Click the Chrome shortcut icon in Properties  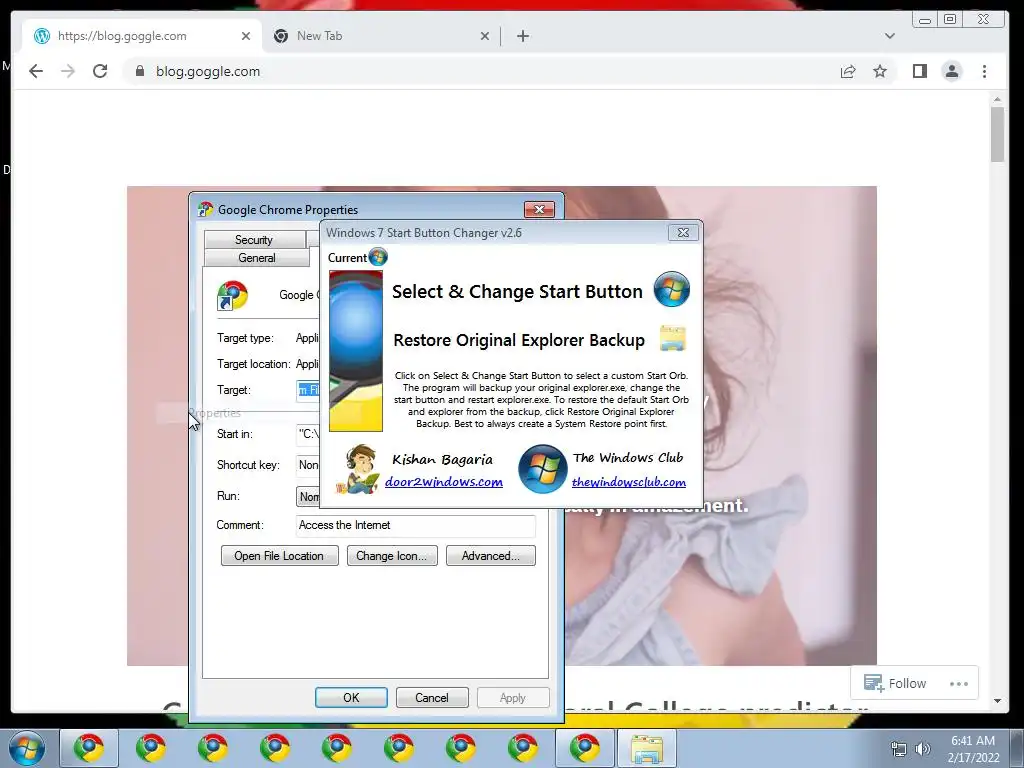click(x=232, y=296)
